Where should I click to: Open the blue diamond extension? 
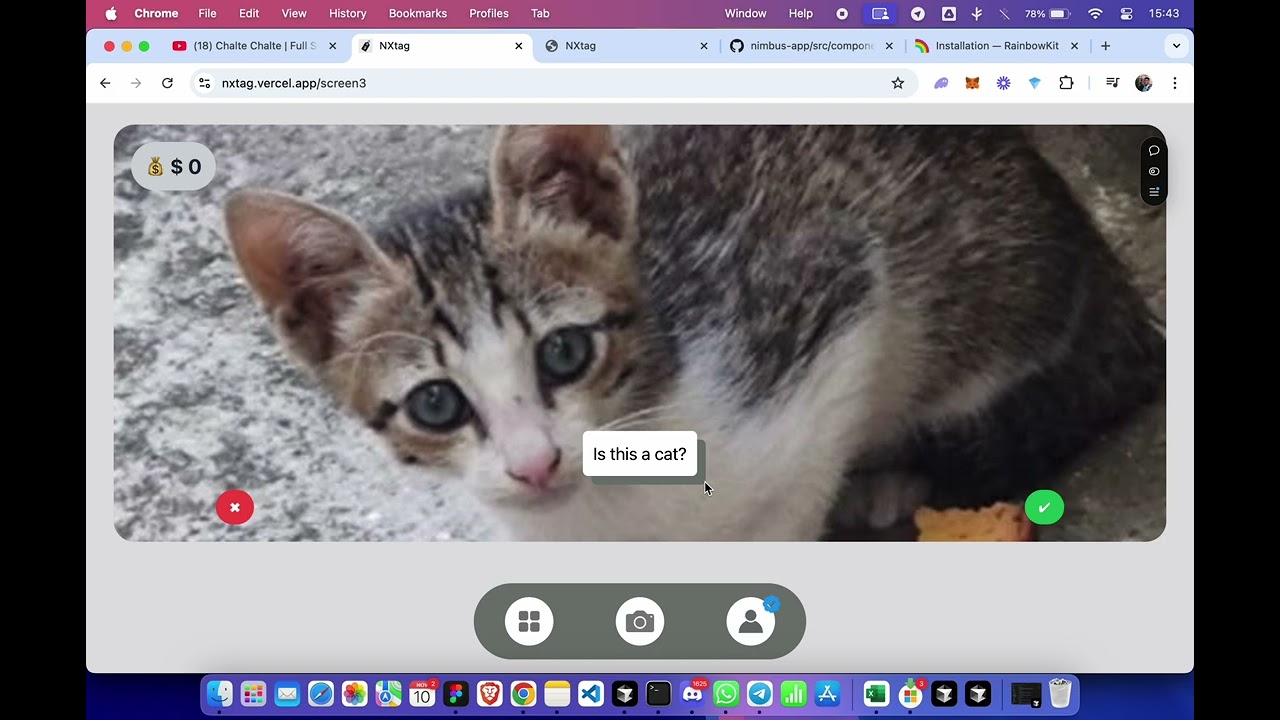[x=1035, y=83]
